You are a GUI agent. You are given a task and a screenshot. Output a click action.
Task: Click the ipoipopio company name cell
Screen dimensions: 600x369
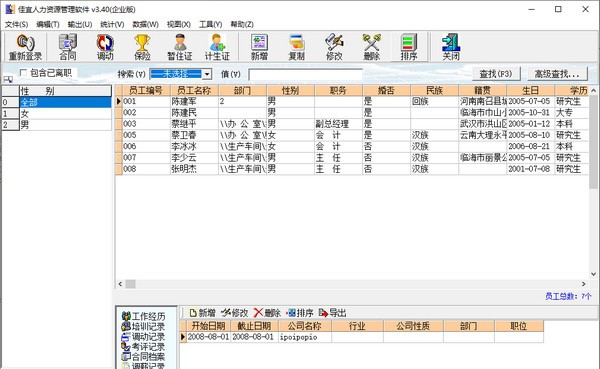point(305,337)
